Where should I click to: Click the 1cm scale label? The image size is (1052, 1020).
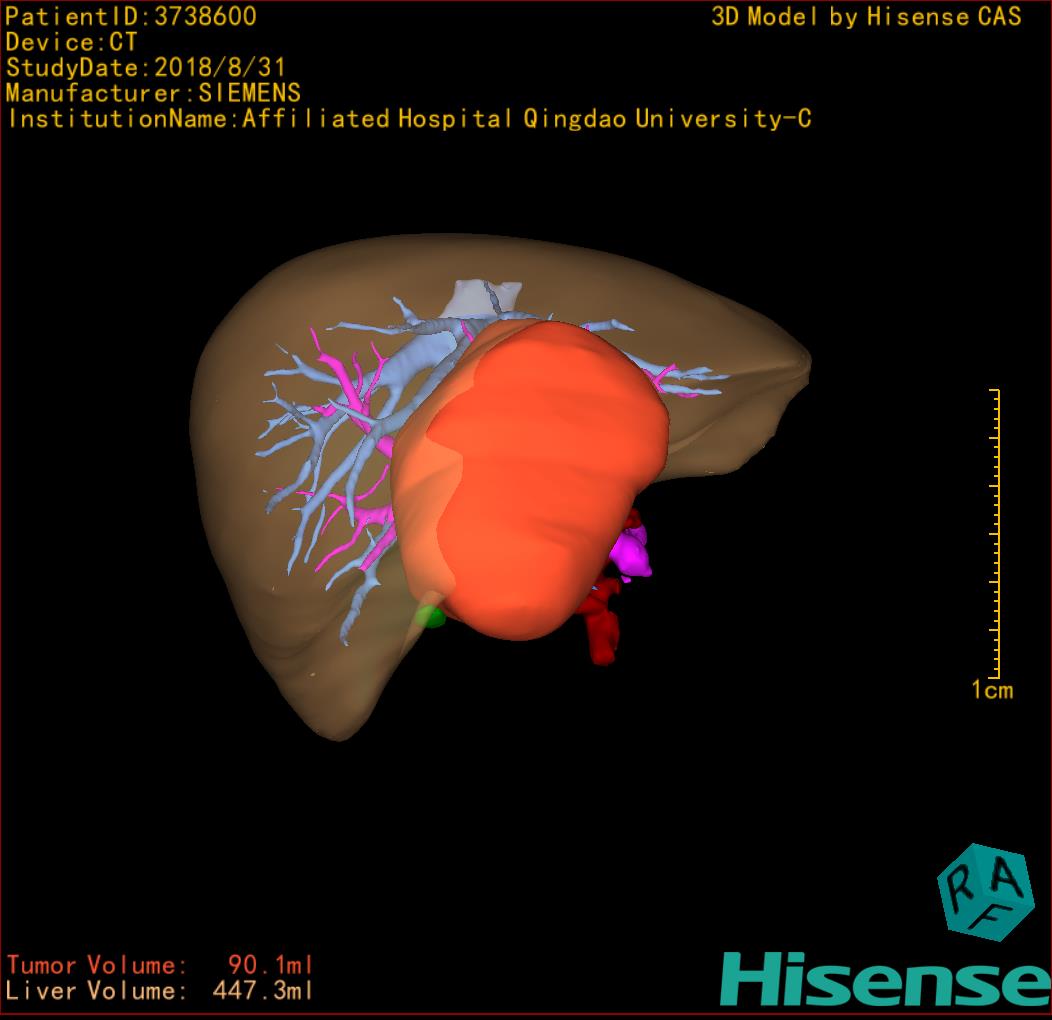[x=991, y=690]
